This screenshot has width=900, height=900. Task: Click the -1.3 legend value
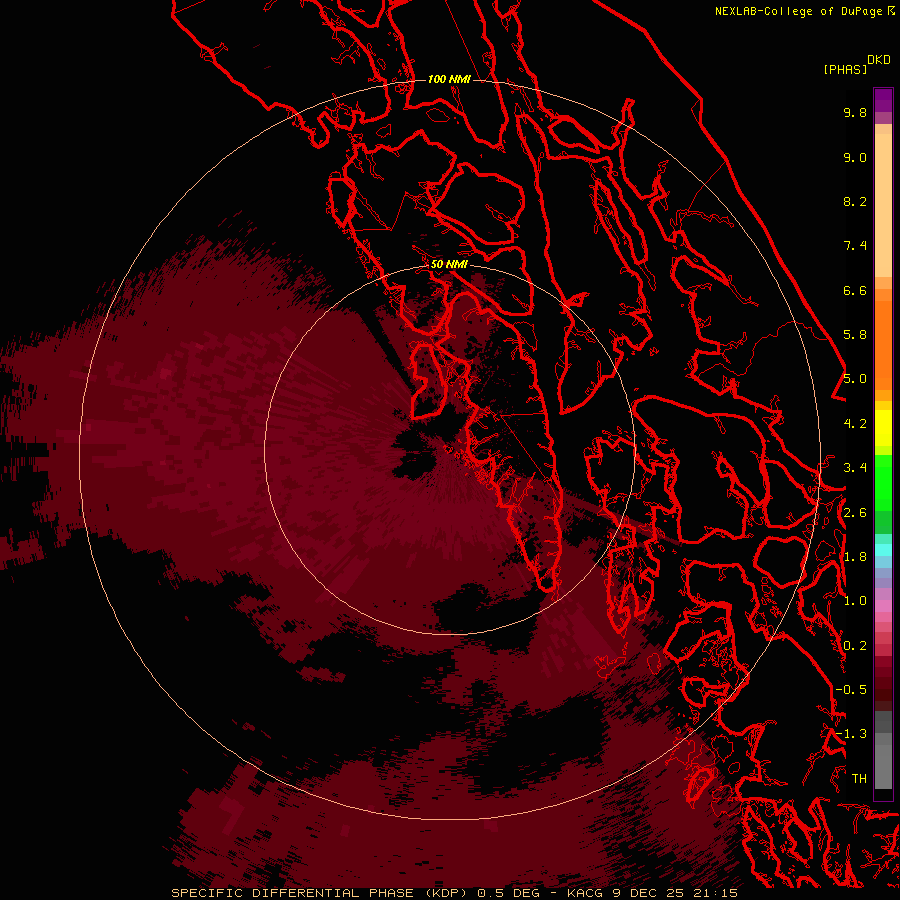851,734
